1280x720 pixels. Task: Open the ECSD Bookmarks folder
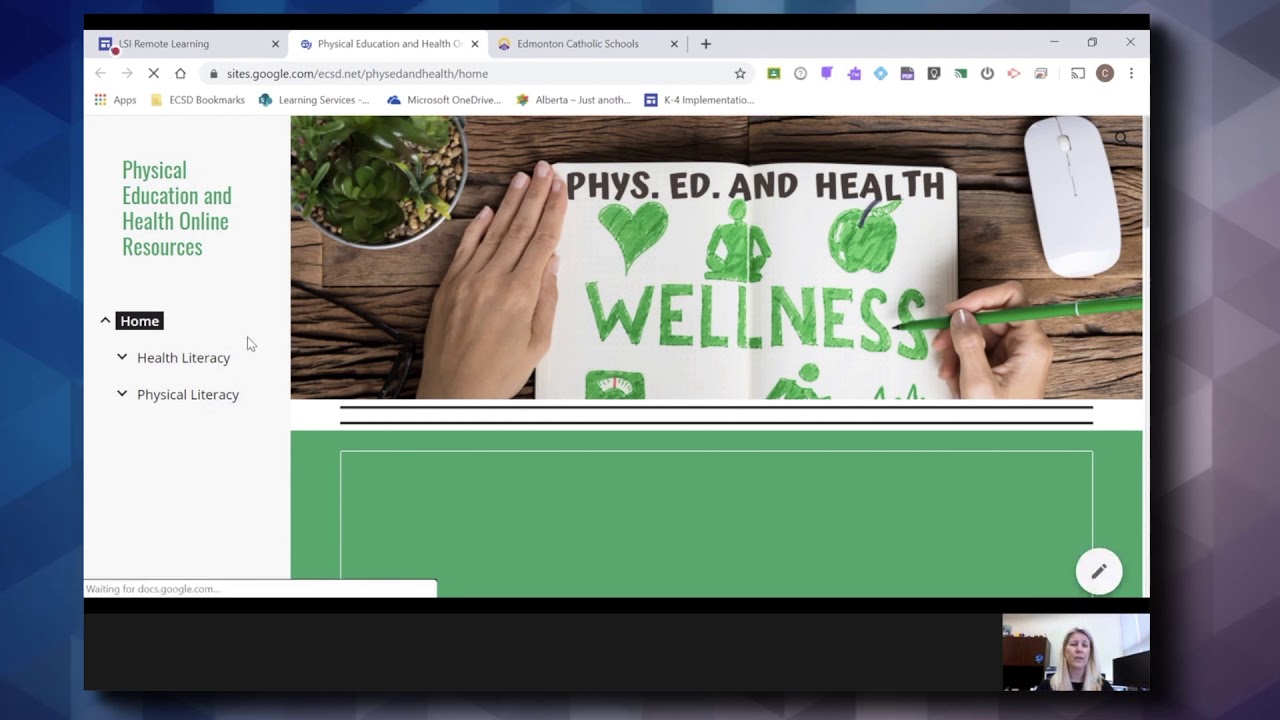click(x=198, y=100)
